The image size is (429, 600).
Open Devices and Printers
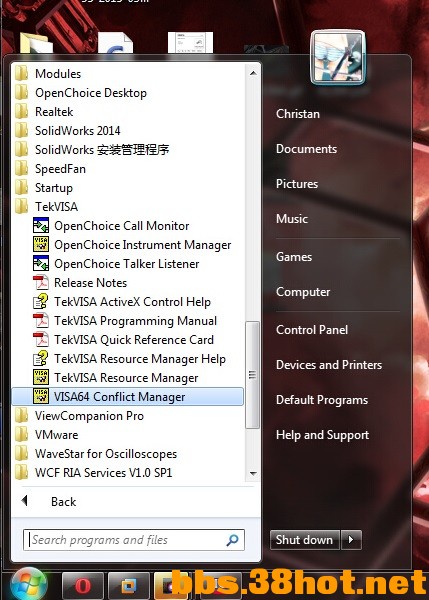coord(329,365)
